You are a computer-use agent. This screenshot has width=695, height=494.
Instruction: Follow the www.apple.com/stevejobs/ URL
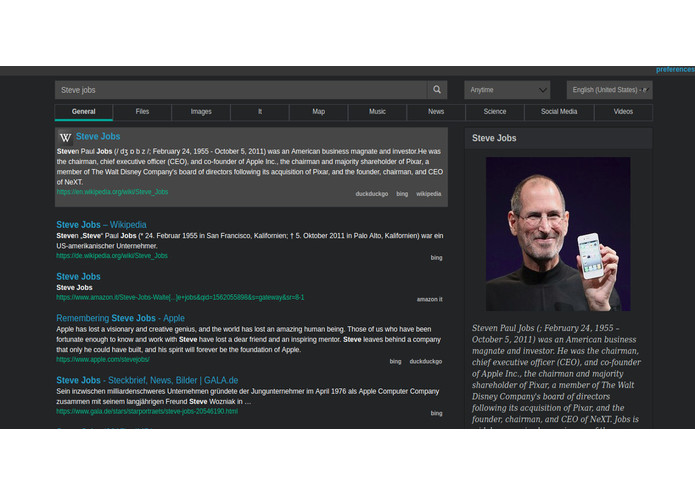[x=103, y=359]
